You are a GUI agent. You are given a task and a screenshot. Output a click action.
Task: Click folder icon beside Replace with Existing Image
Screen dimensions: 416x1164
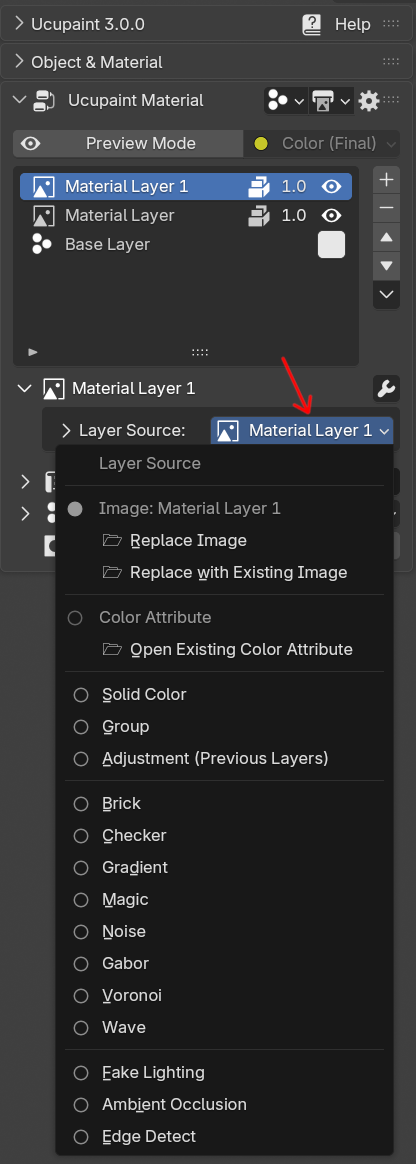point(112,572)
